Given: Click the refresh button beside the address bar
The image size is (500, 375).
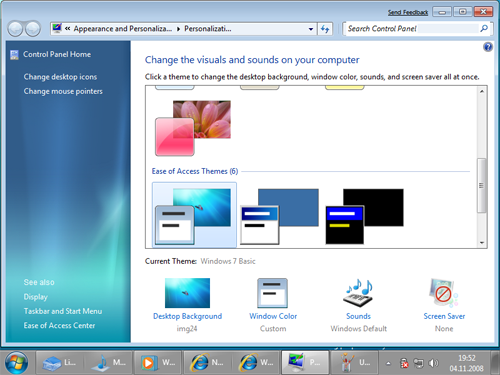Looking at the screenshot, I should coord(325,29).
